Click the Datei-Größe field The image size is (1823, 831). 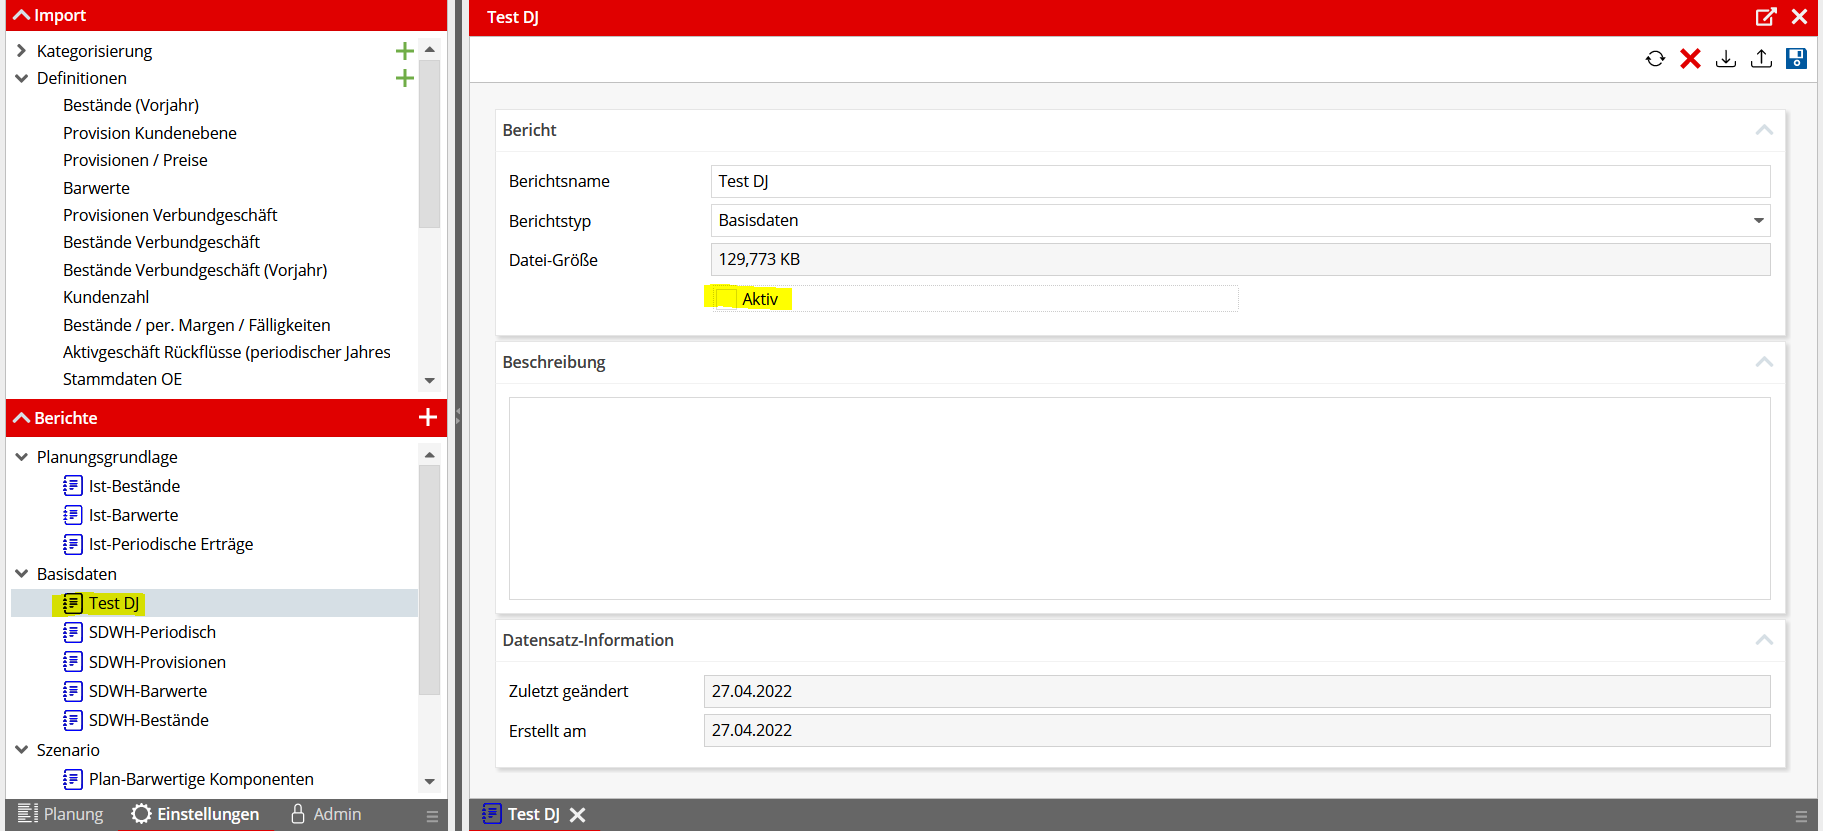[x=1240, y=260]
